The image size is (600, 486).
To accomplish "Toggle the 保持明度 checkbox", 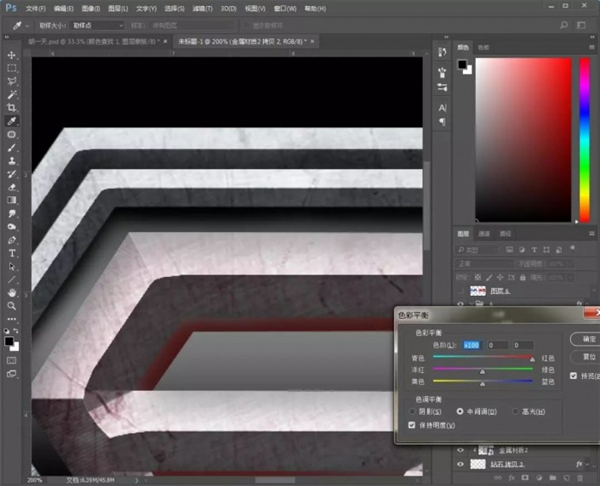I will [x=413, y=425].
